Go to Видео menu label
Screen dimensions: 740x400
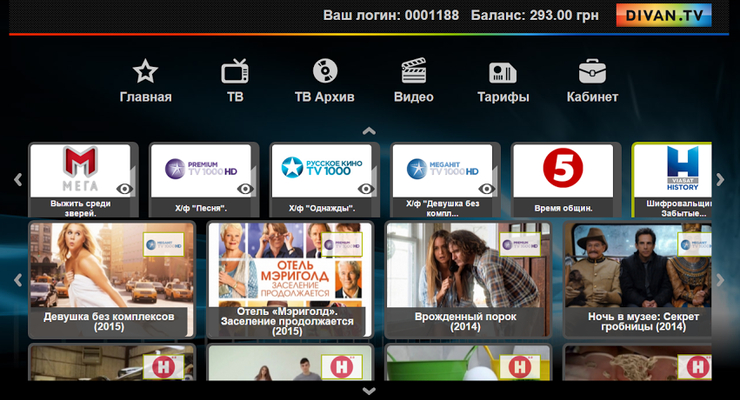(x=414, y=97)
